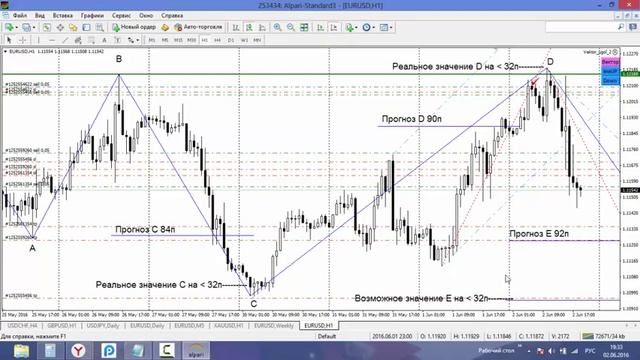Switch to the XAUUSD,H1 chart tab
This screenshot has height=360, width=640.
pyautogui.click(x=229, y=325)
